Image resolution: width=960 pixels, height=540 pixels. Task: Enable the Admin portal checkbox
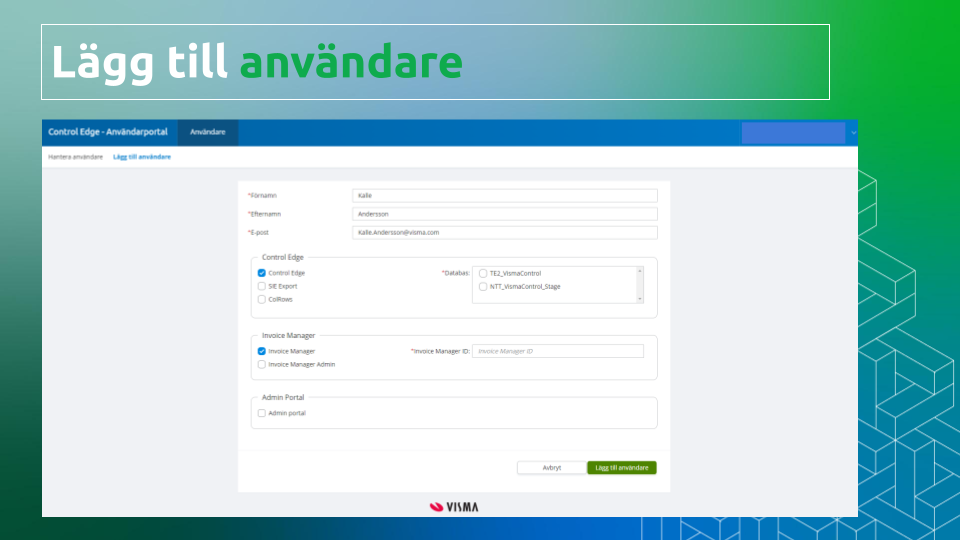[261, 413]
